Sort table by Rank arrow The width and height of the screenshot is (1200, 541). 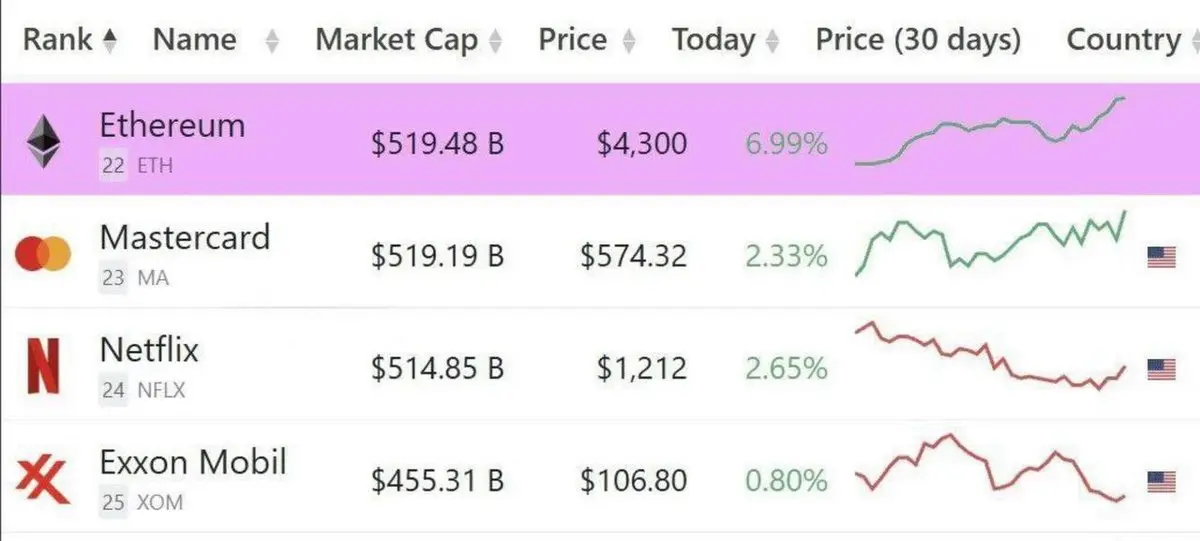[109, 41]
